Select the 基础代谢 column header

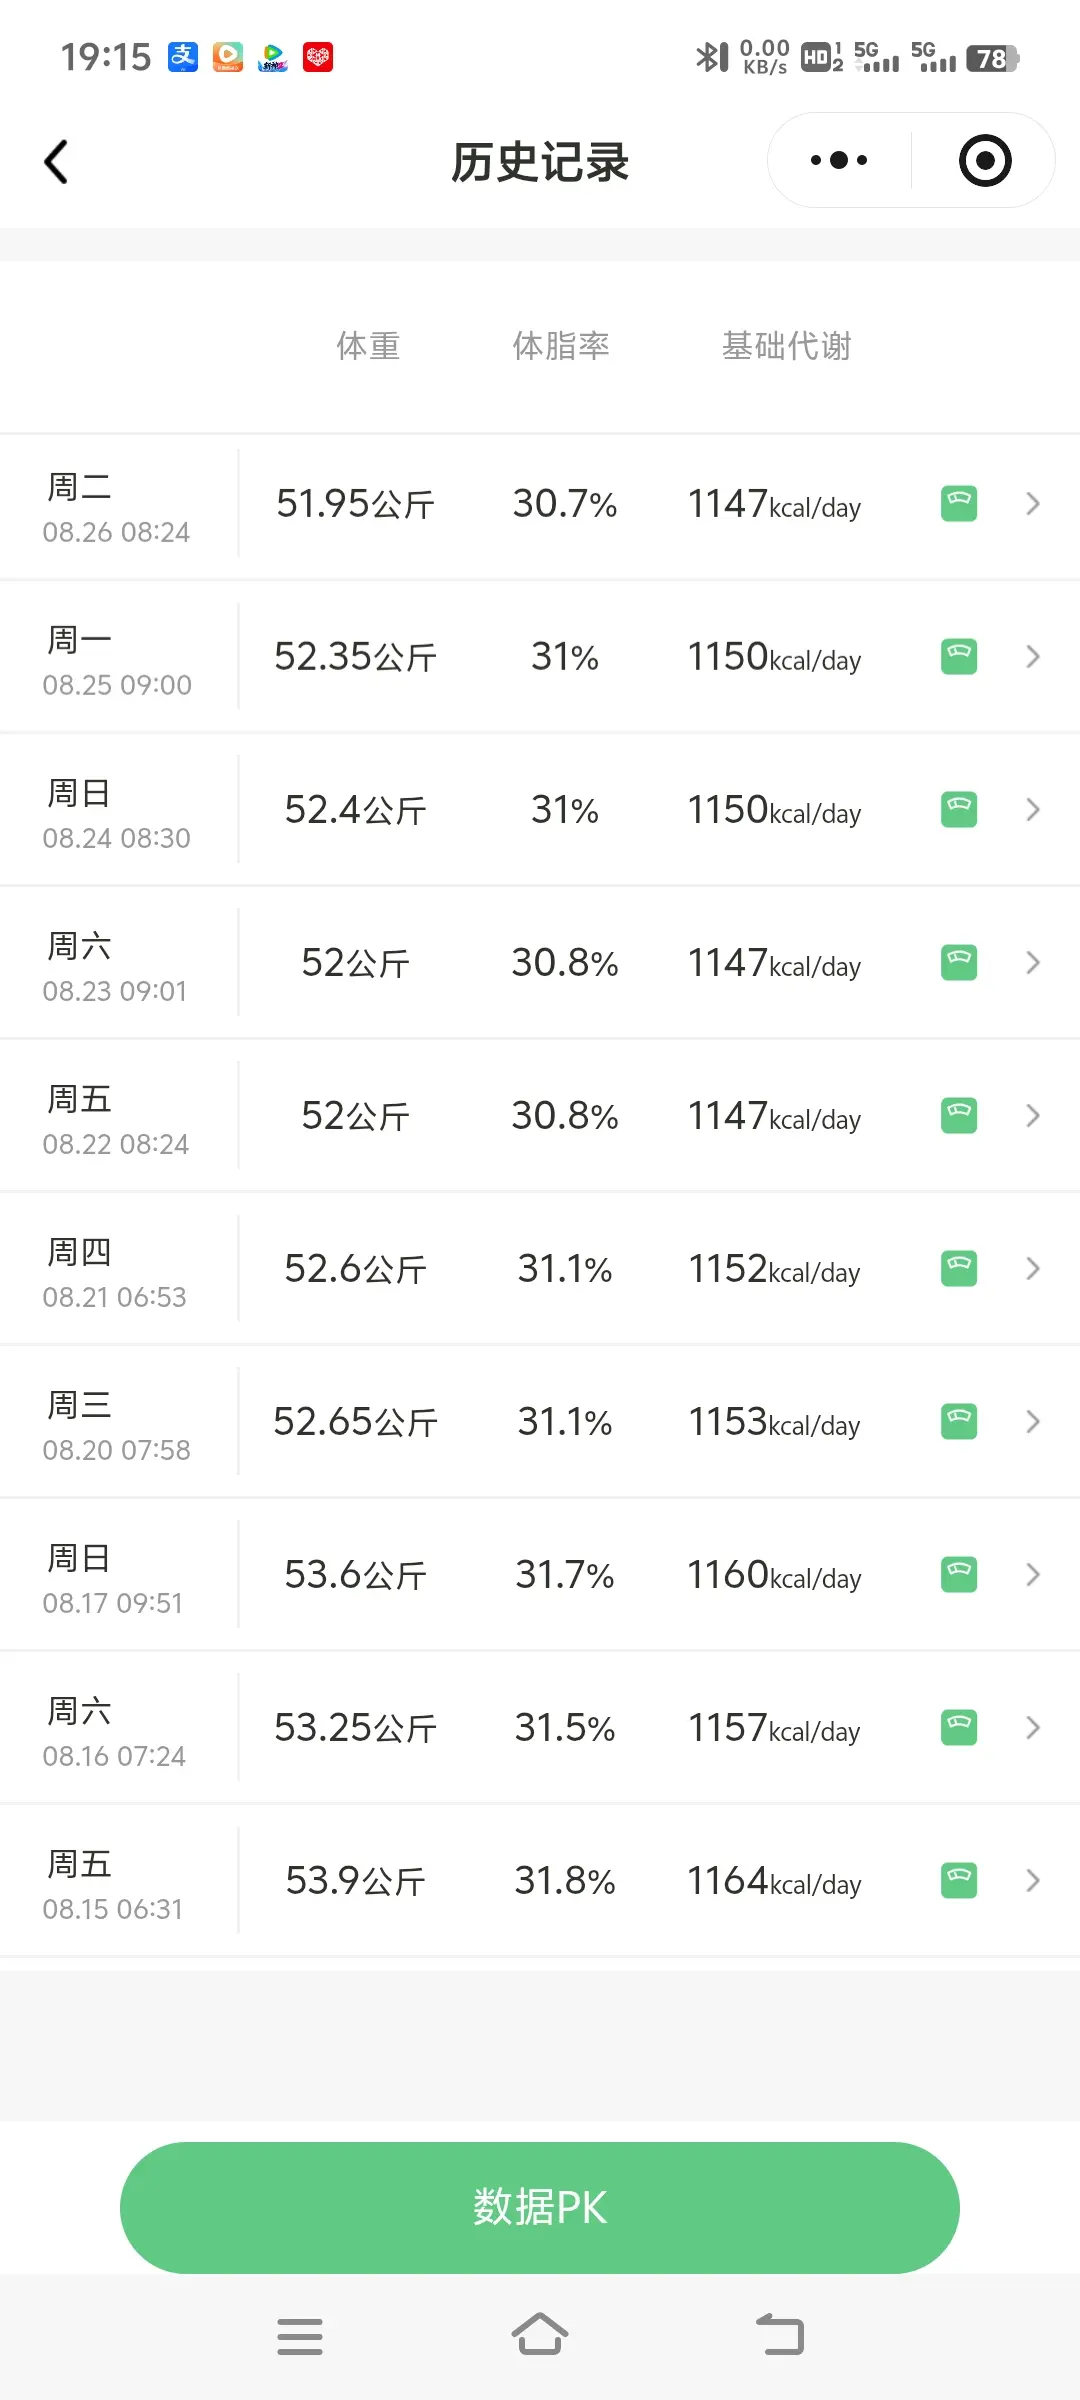pos(787,346)
